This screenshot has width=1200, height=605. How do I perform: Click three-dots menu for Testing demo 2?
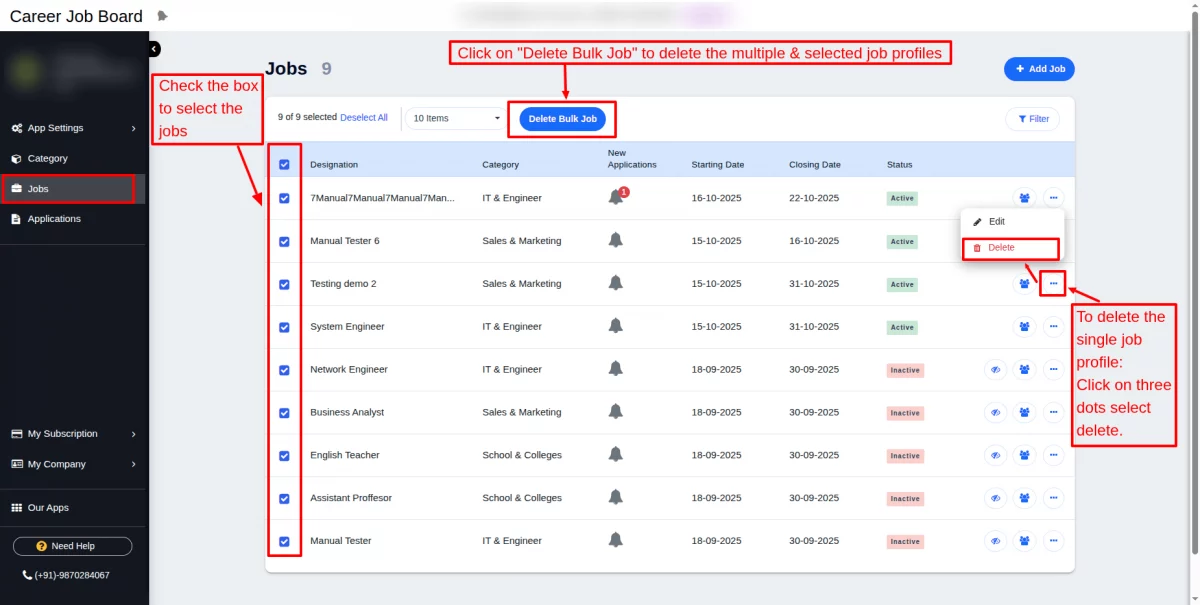[x=1053, y=284]
